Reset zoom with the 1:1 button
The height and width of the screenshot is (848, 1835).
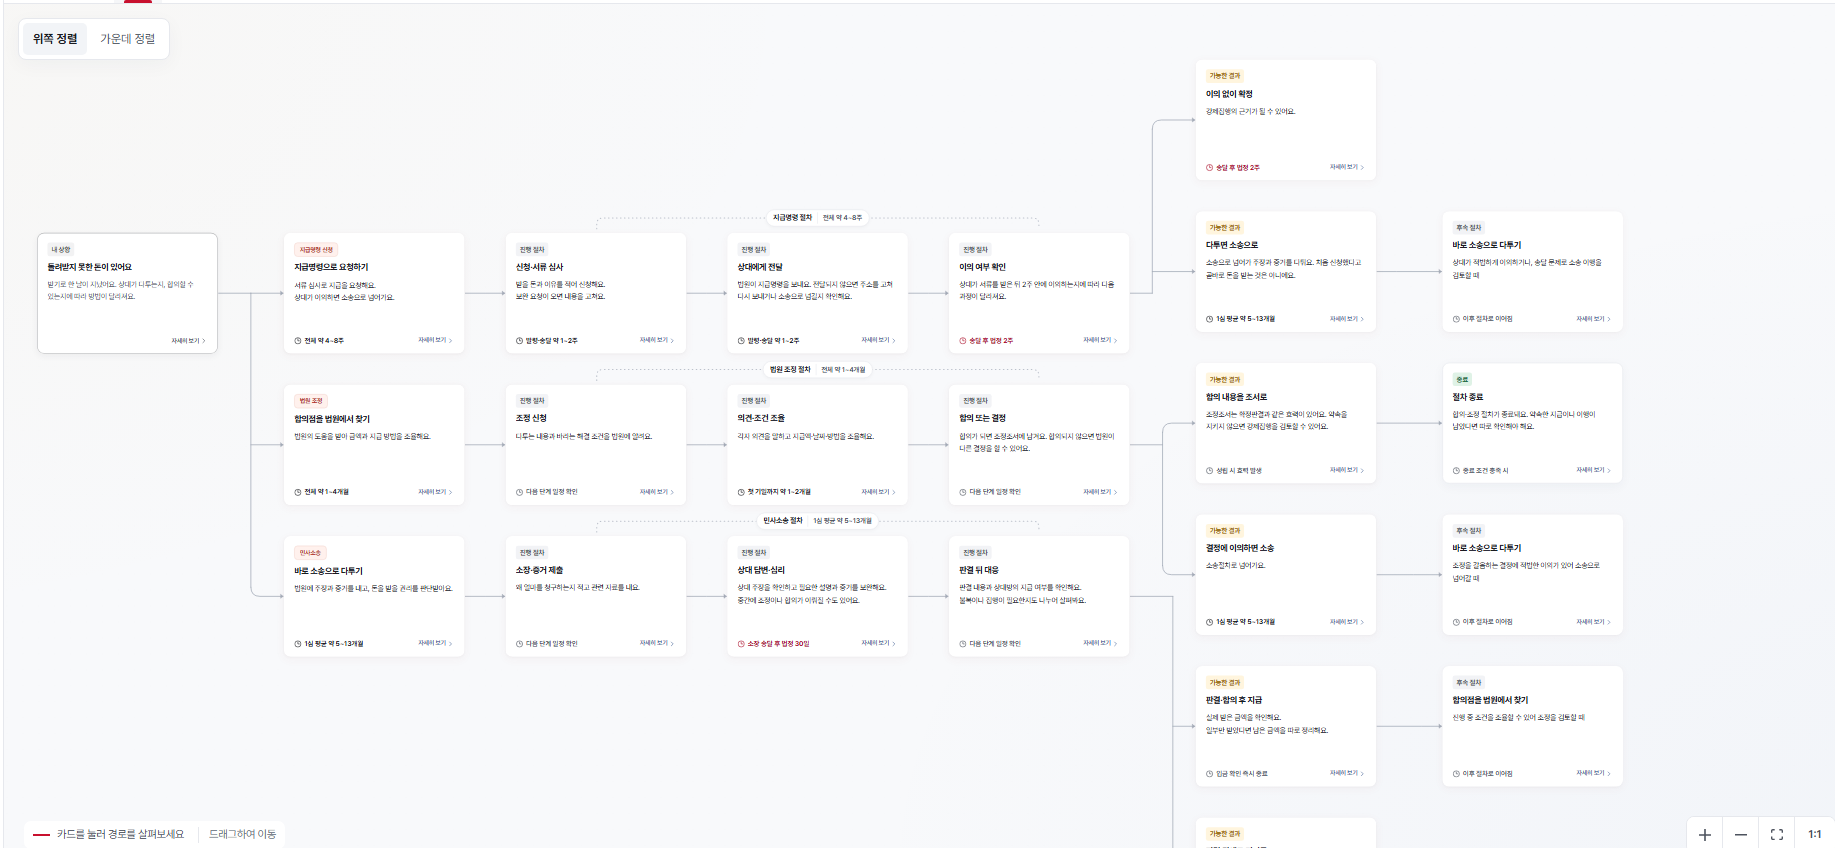tap(1814, 834)
